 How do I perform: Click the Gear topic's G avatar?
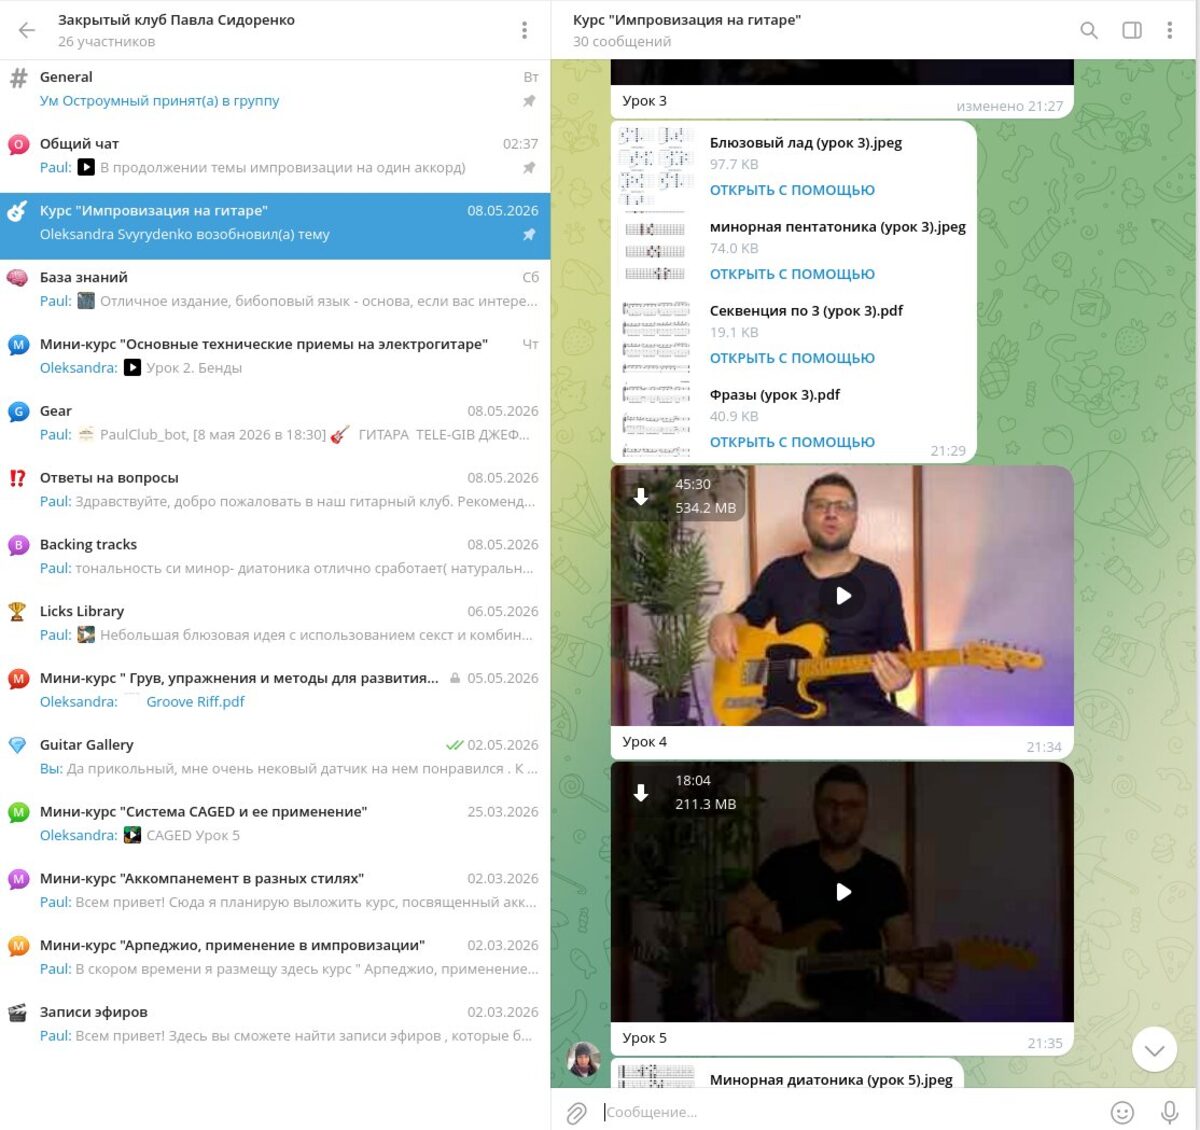point(18,411)
